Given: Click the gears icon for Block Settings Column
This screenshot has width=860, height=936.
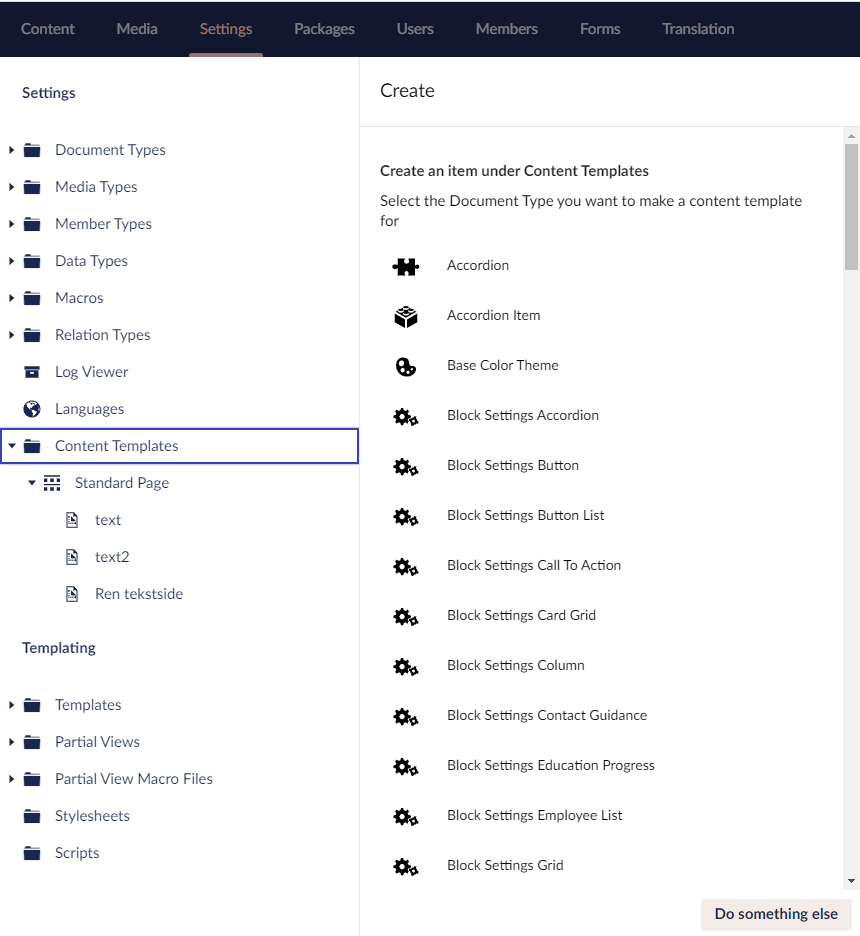Looking at the screenshot, I should click(x=406, y=667).
